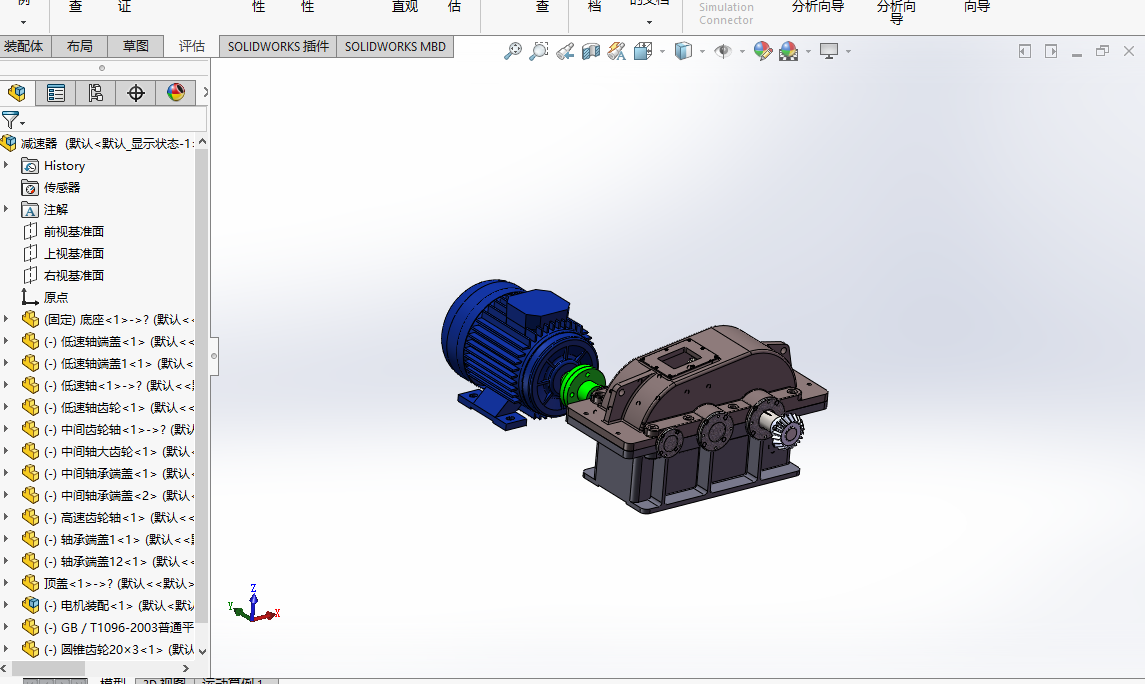The height and width of the screenshot is (684, 1145).
Task: Select the Zoom to Area tool
Action: click(539, 51)
